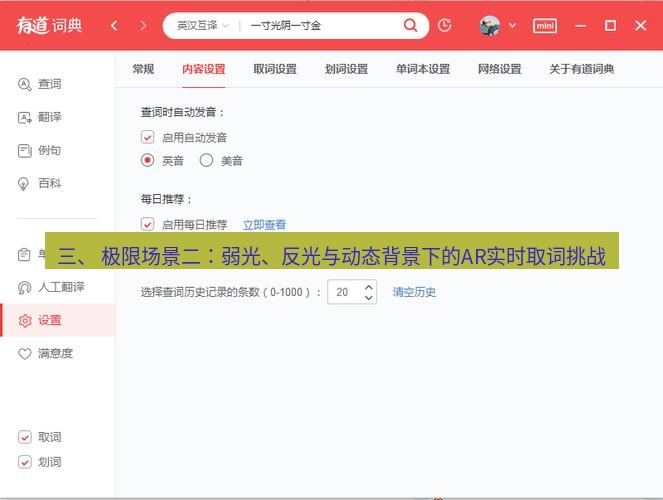Toggle the 划词 checkbox in sidebar
The width and height of the screenshot is (663, 500).
point(25,462)
